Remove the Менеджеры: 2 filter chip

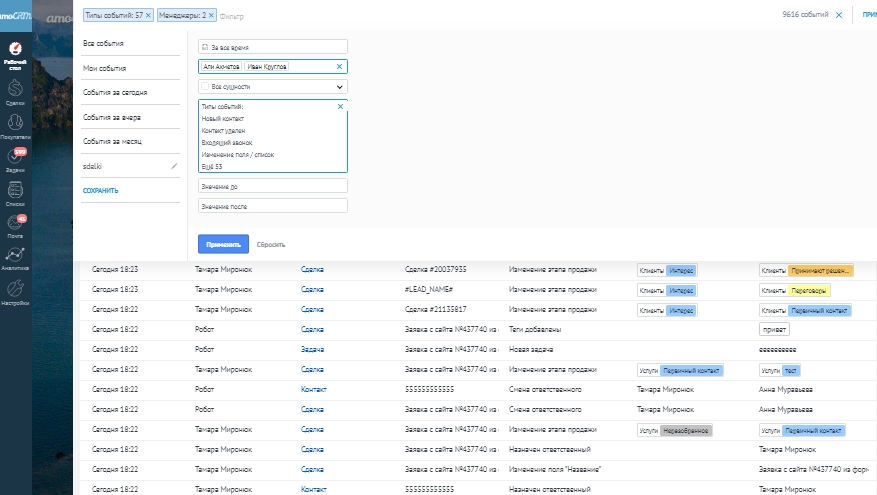(211, 15)
